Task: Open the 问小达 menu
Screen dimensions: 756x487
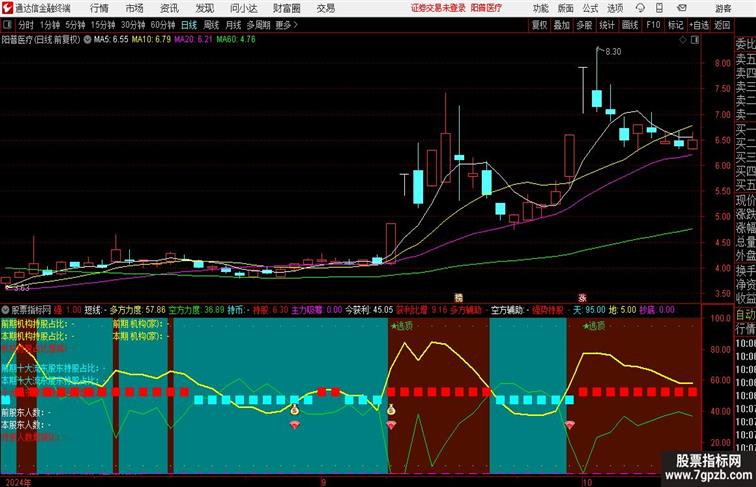Action: (x=244, y=8)
